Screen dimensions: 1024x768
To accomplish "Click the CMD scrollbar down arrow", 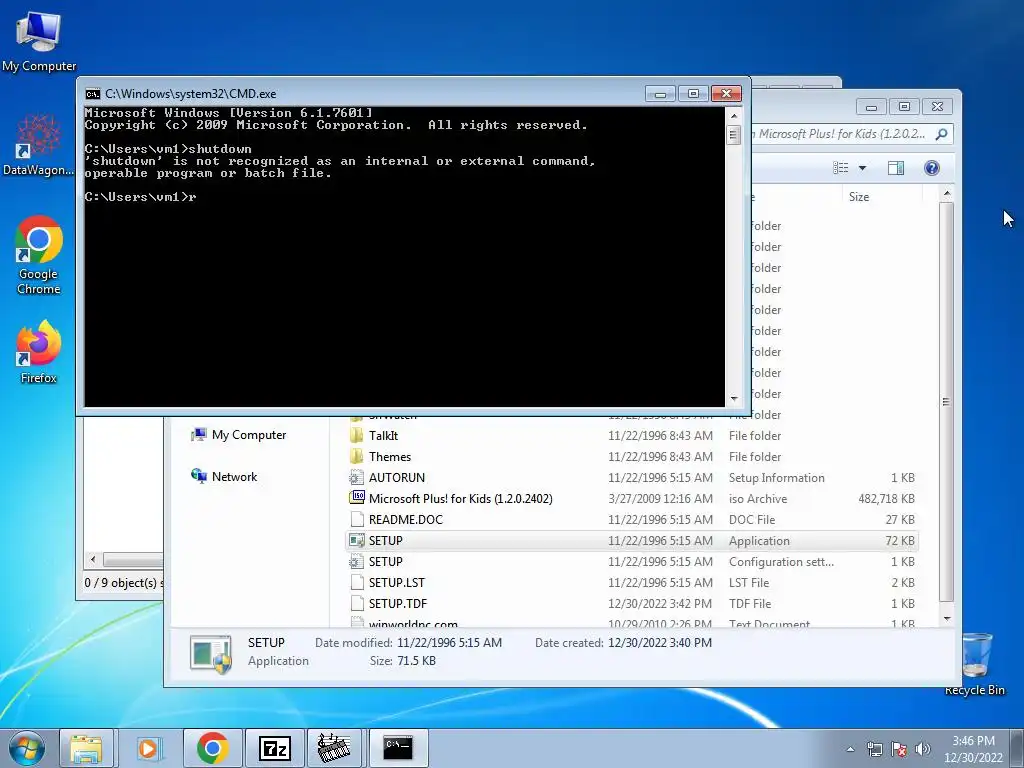I will tap(734, 398).
